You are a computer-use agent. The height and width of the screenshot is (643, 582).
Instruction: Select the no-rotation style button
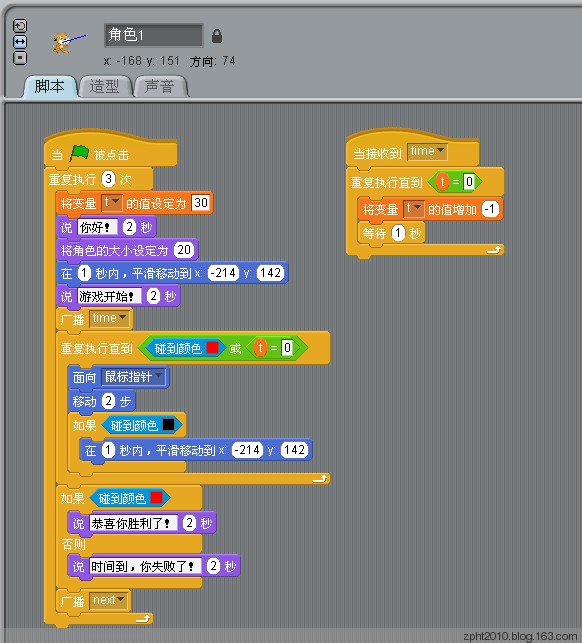tap(20, 58)
